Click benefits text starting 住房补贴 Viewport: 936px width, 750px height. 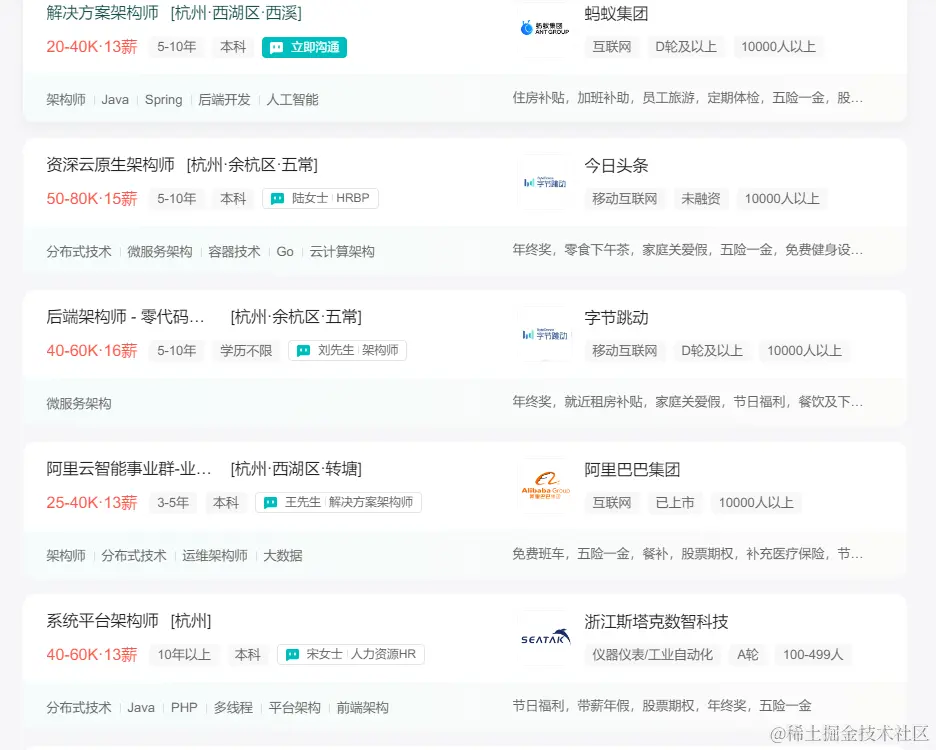(x=688, y=98)
